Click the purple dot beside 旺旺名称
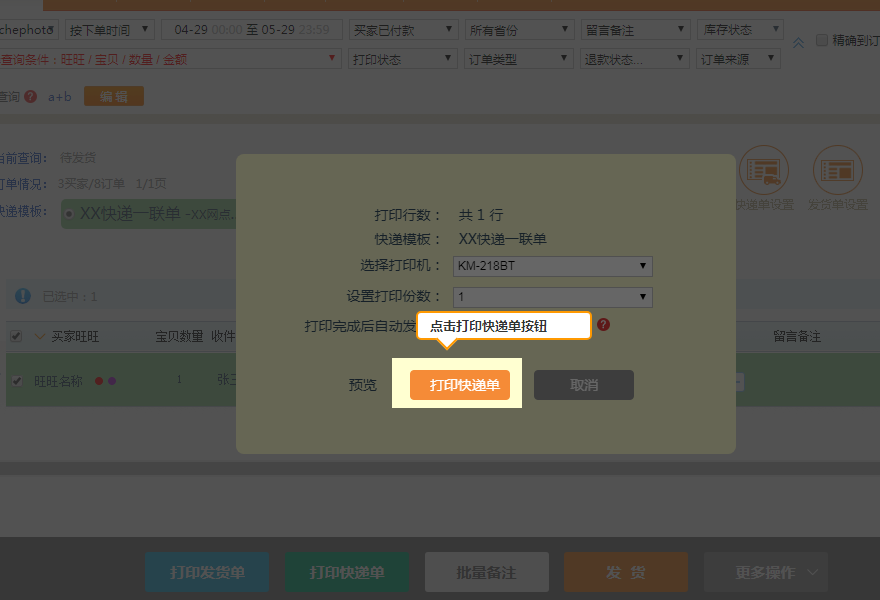 click(112, 381)
